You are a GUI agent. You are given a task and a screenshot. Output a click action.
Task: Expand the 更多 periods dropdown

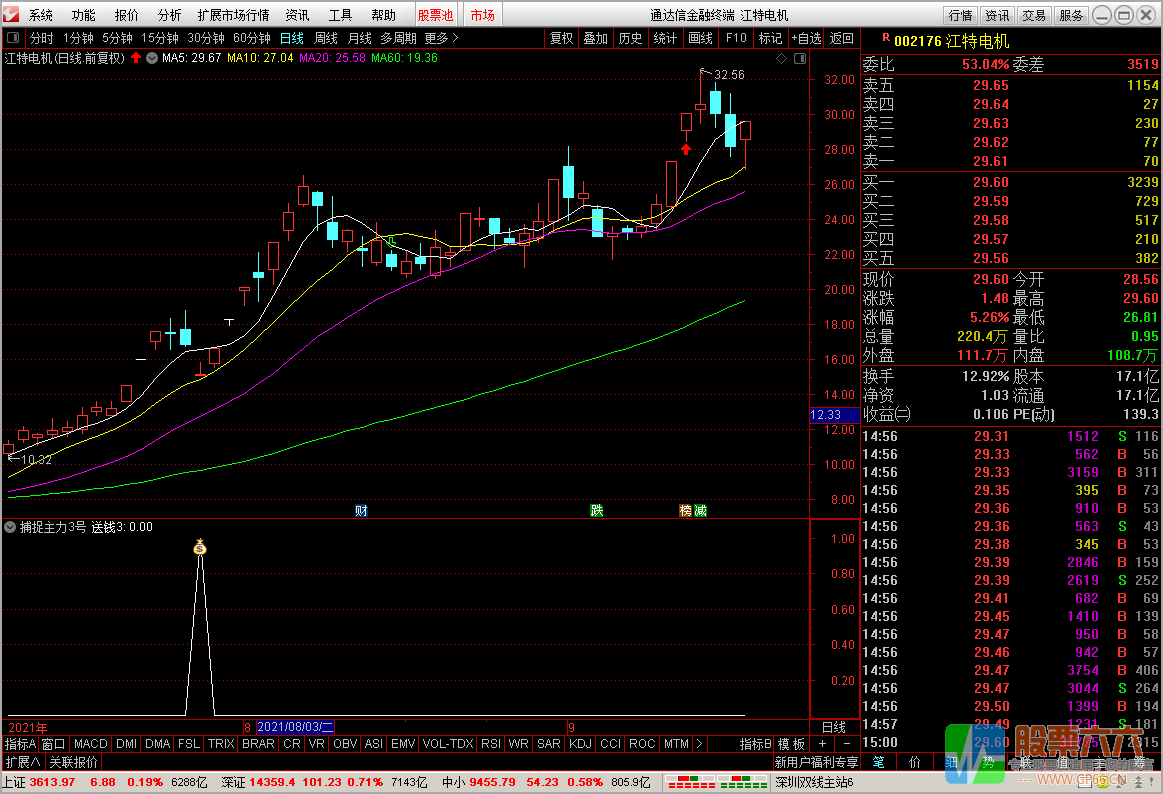point(441,38)
